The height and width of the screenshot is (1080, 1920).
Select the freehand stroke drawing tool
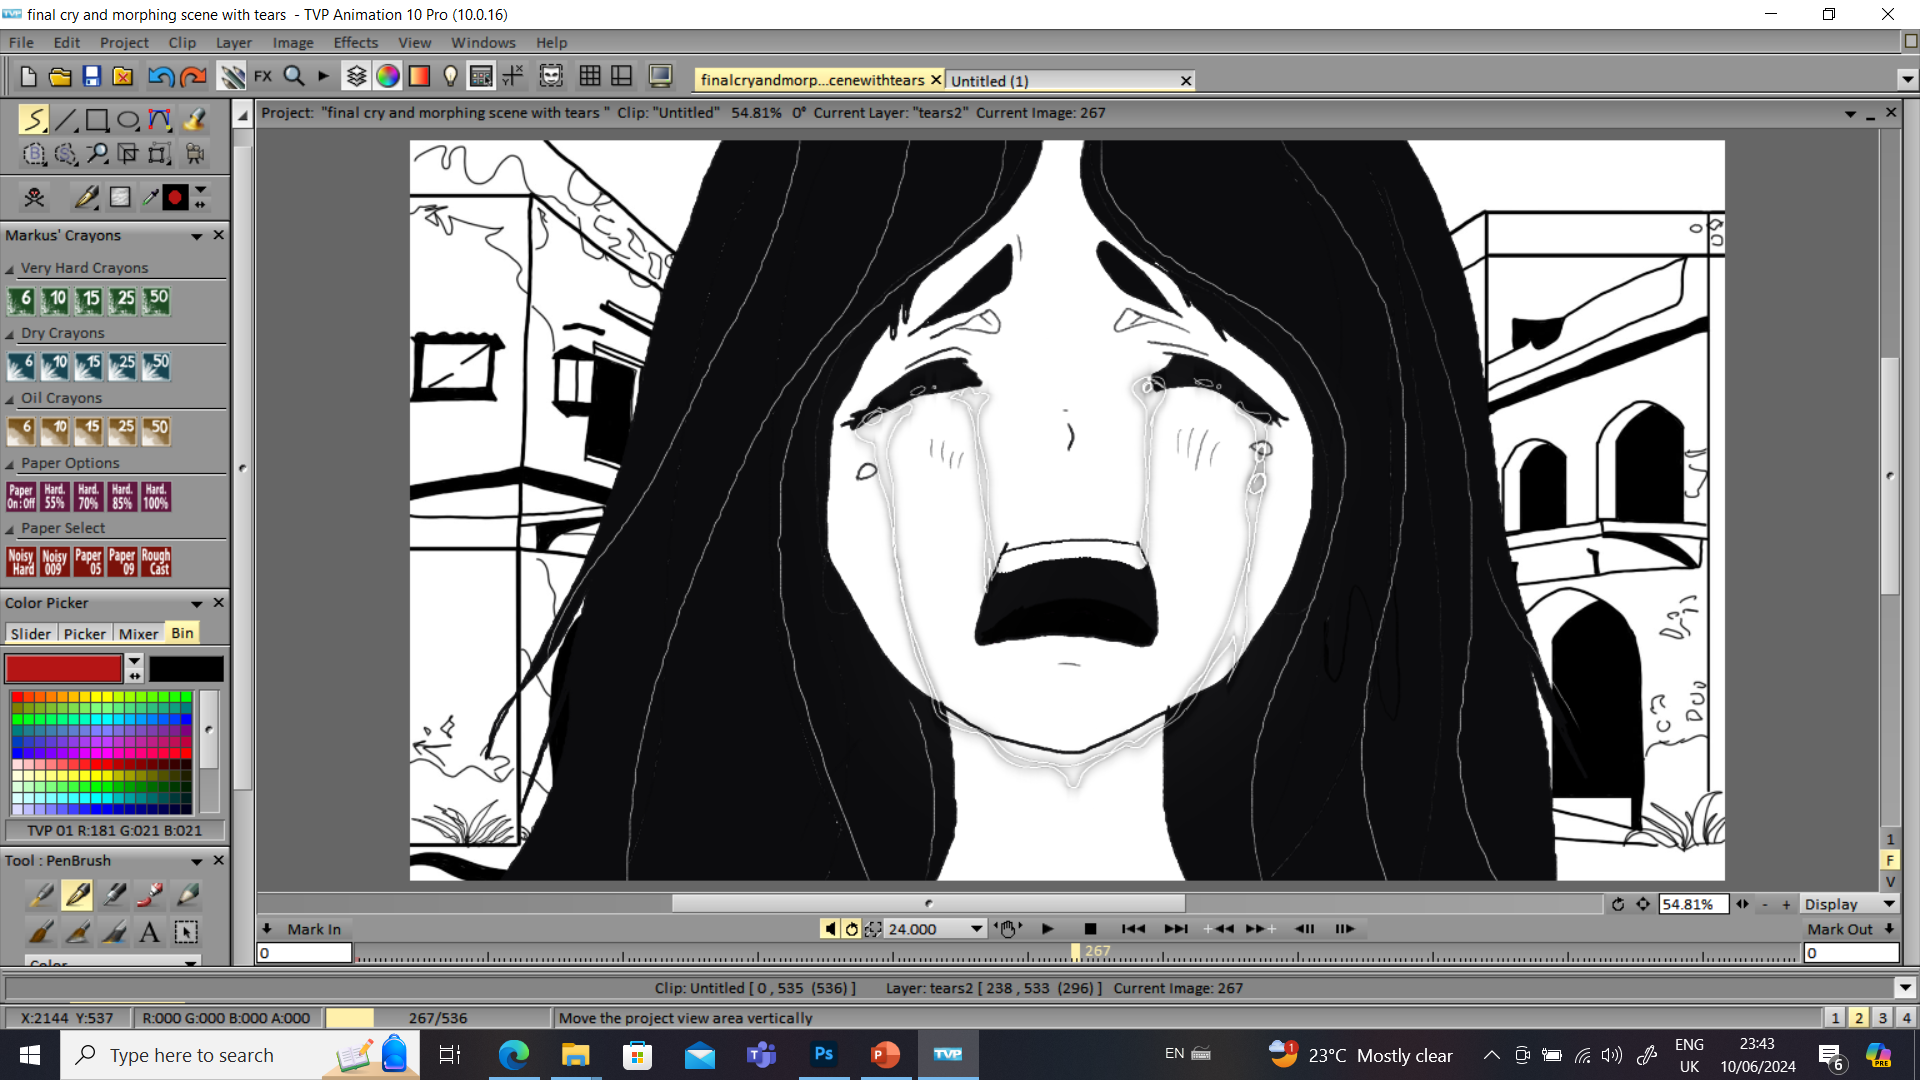click(33, 120)
